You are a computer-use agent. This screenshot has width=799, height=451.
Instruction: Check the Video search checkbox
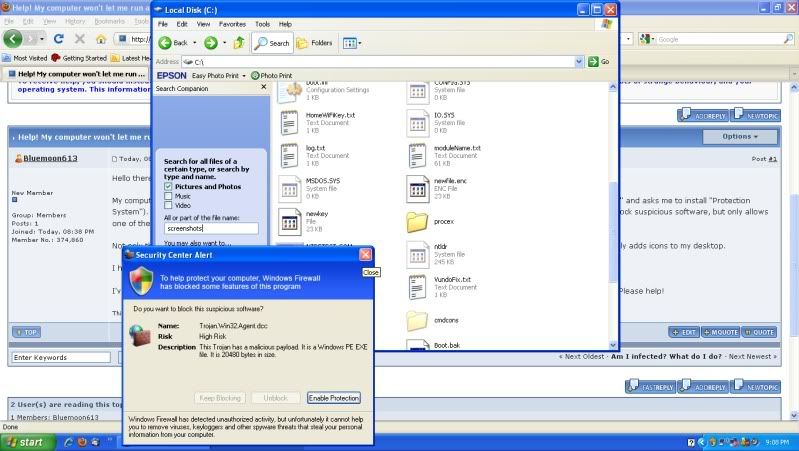[x=168, y=205]
